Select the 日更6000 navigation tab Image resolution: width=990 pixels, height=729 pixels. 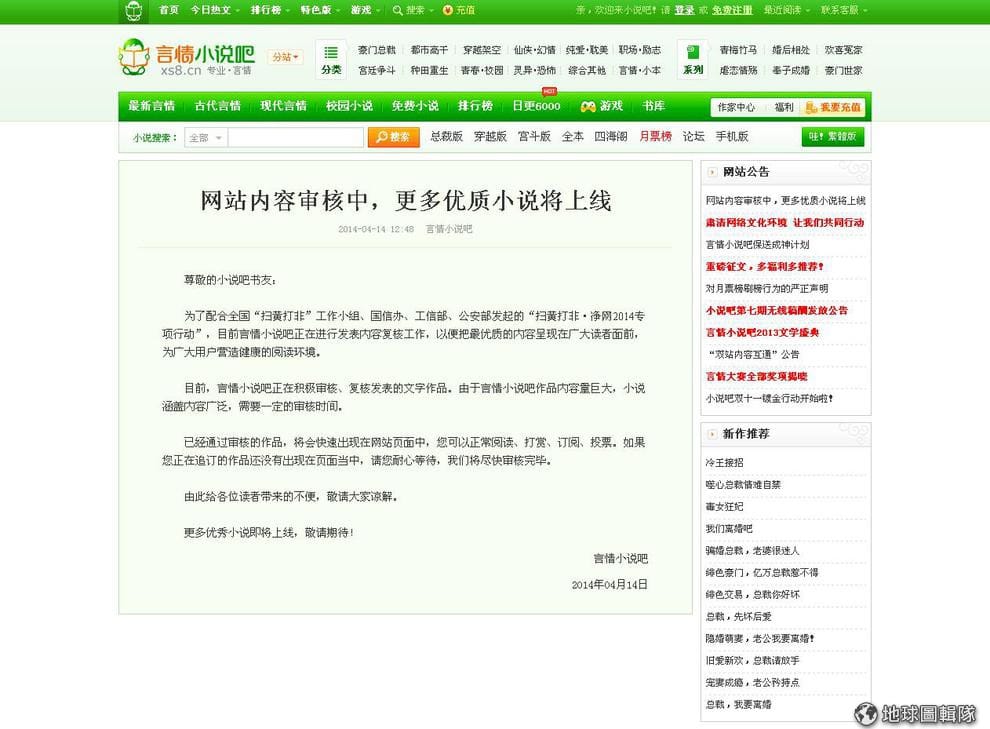click(x=536, y=106)
